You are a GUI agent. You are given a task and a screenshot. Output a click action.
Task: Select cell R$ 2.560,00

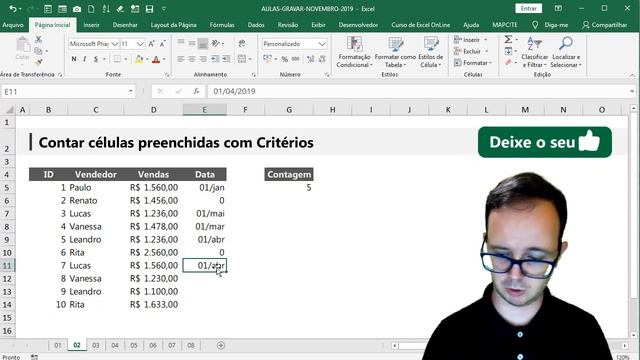pyautogui.click(x=153, y=252)
